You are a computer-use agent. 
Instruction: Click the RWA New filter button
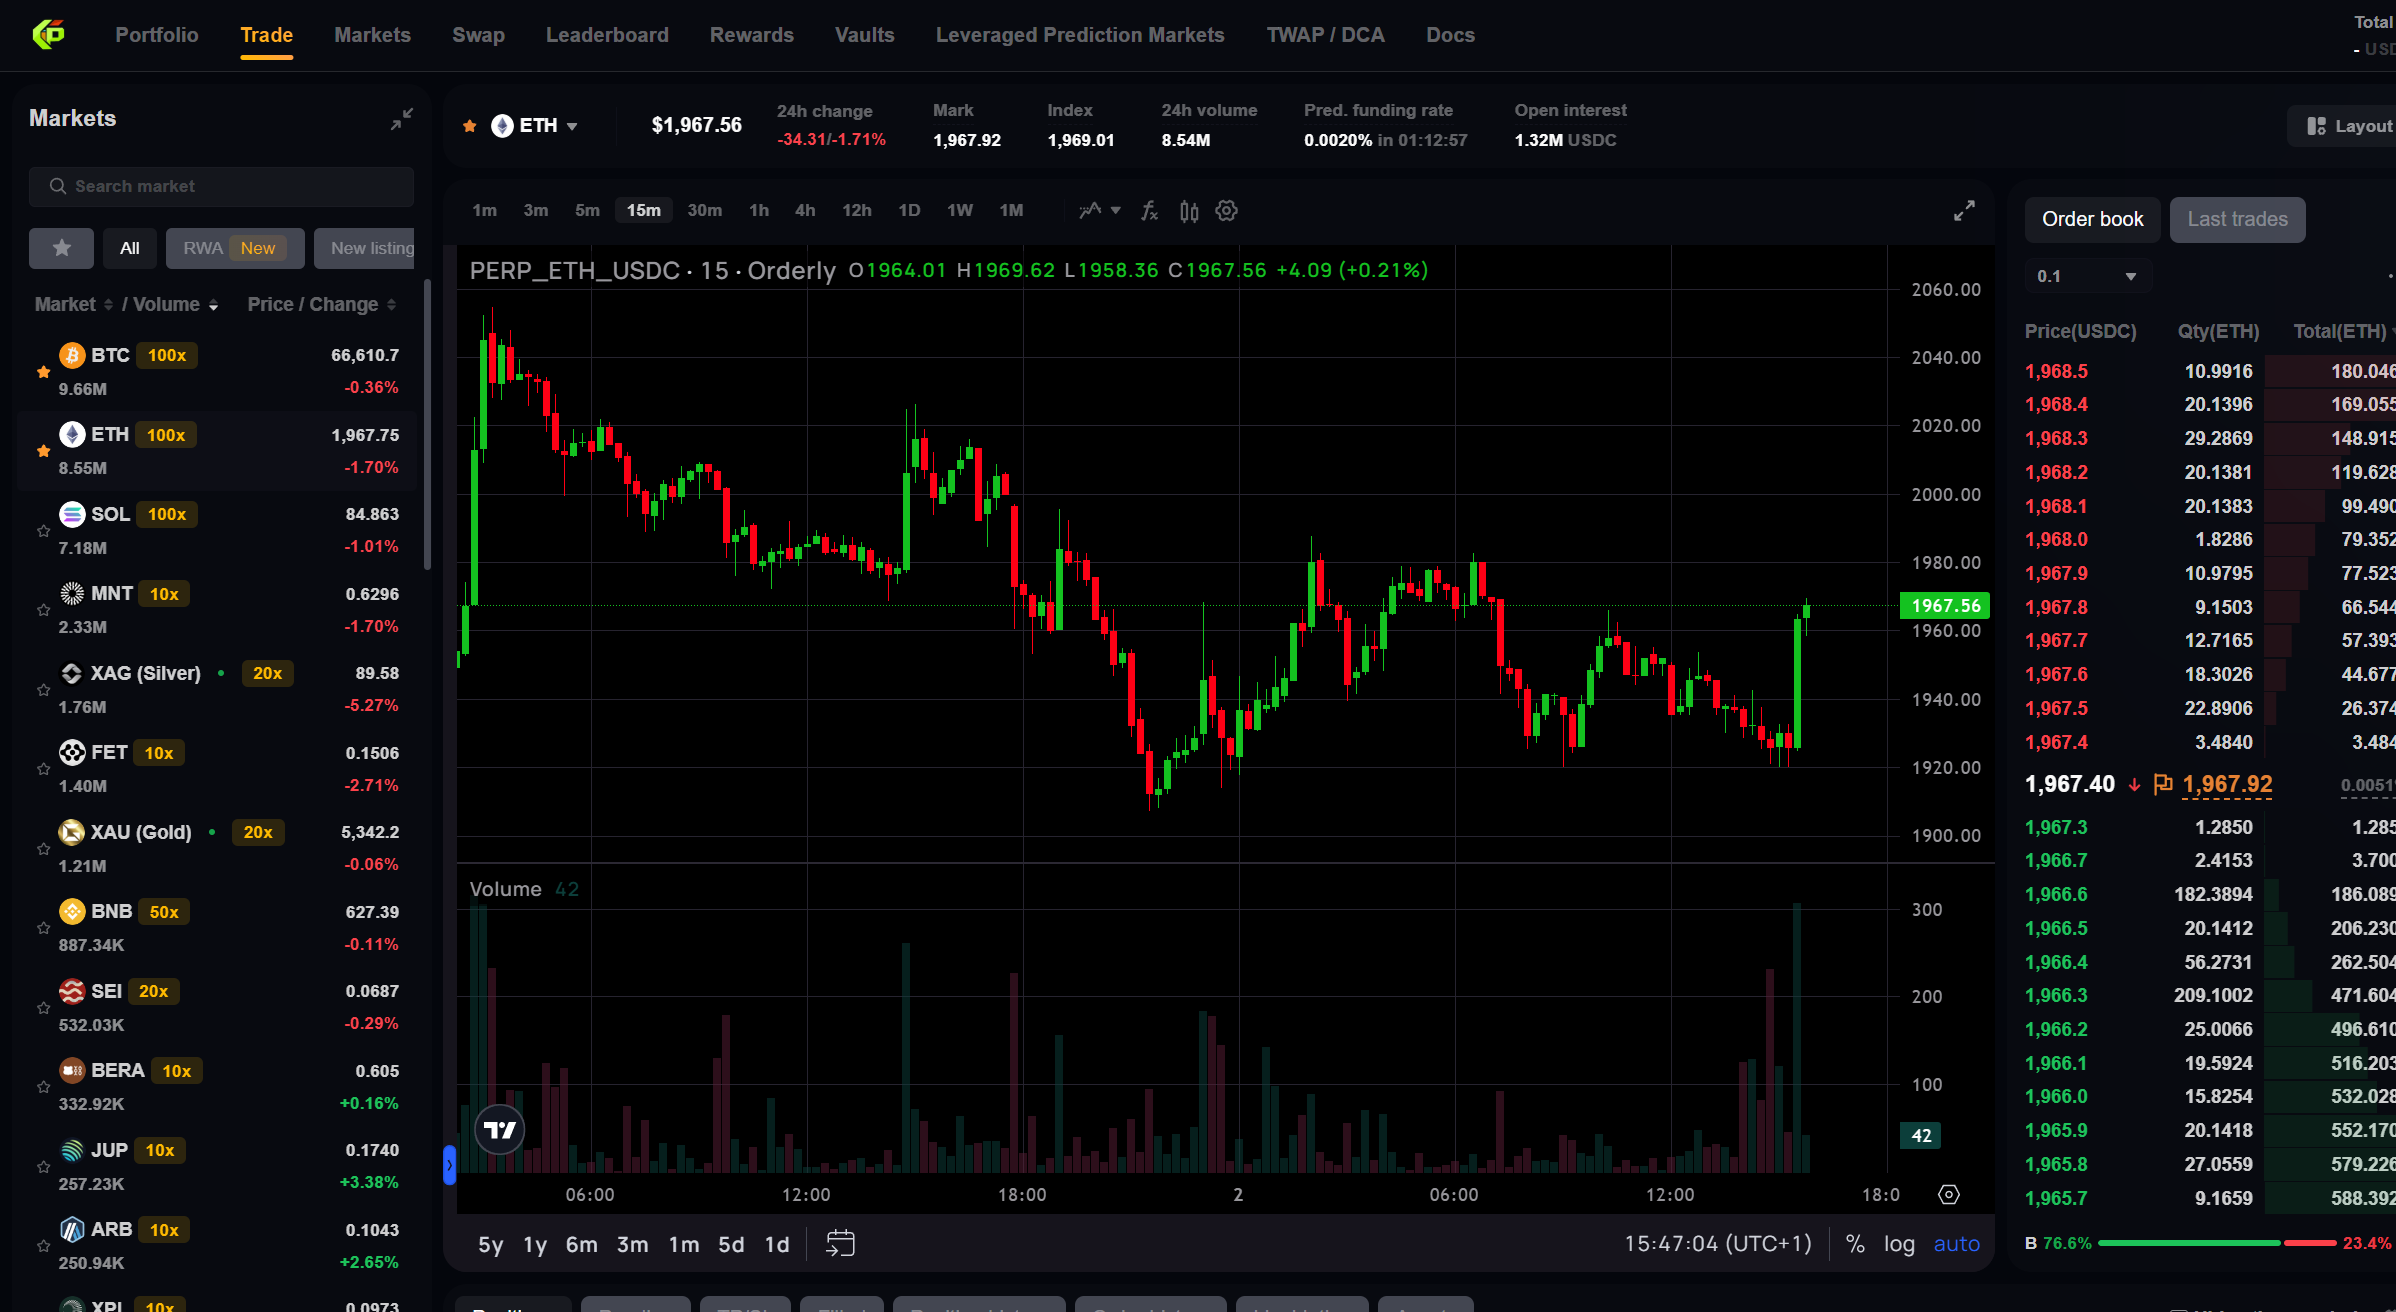[235, 248]
